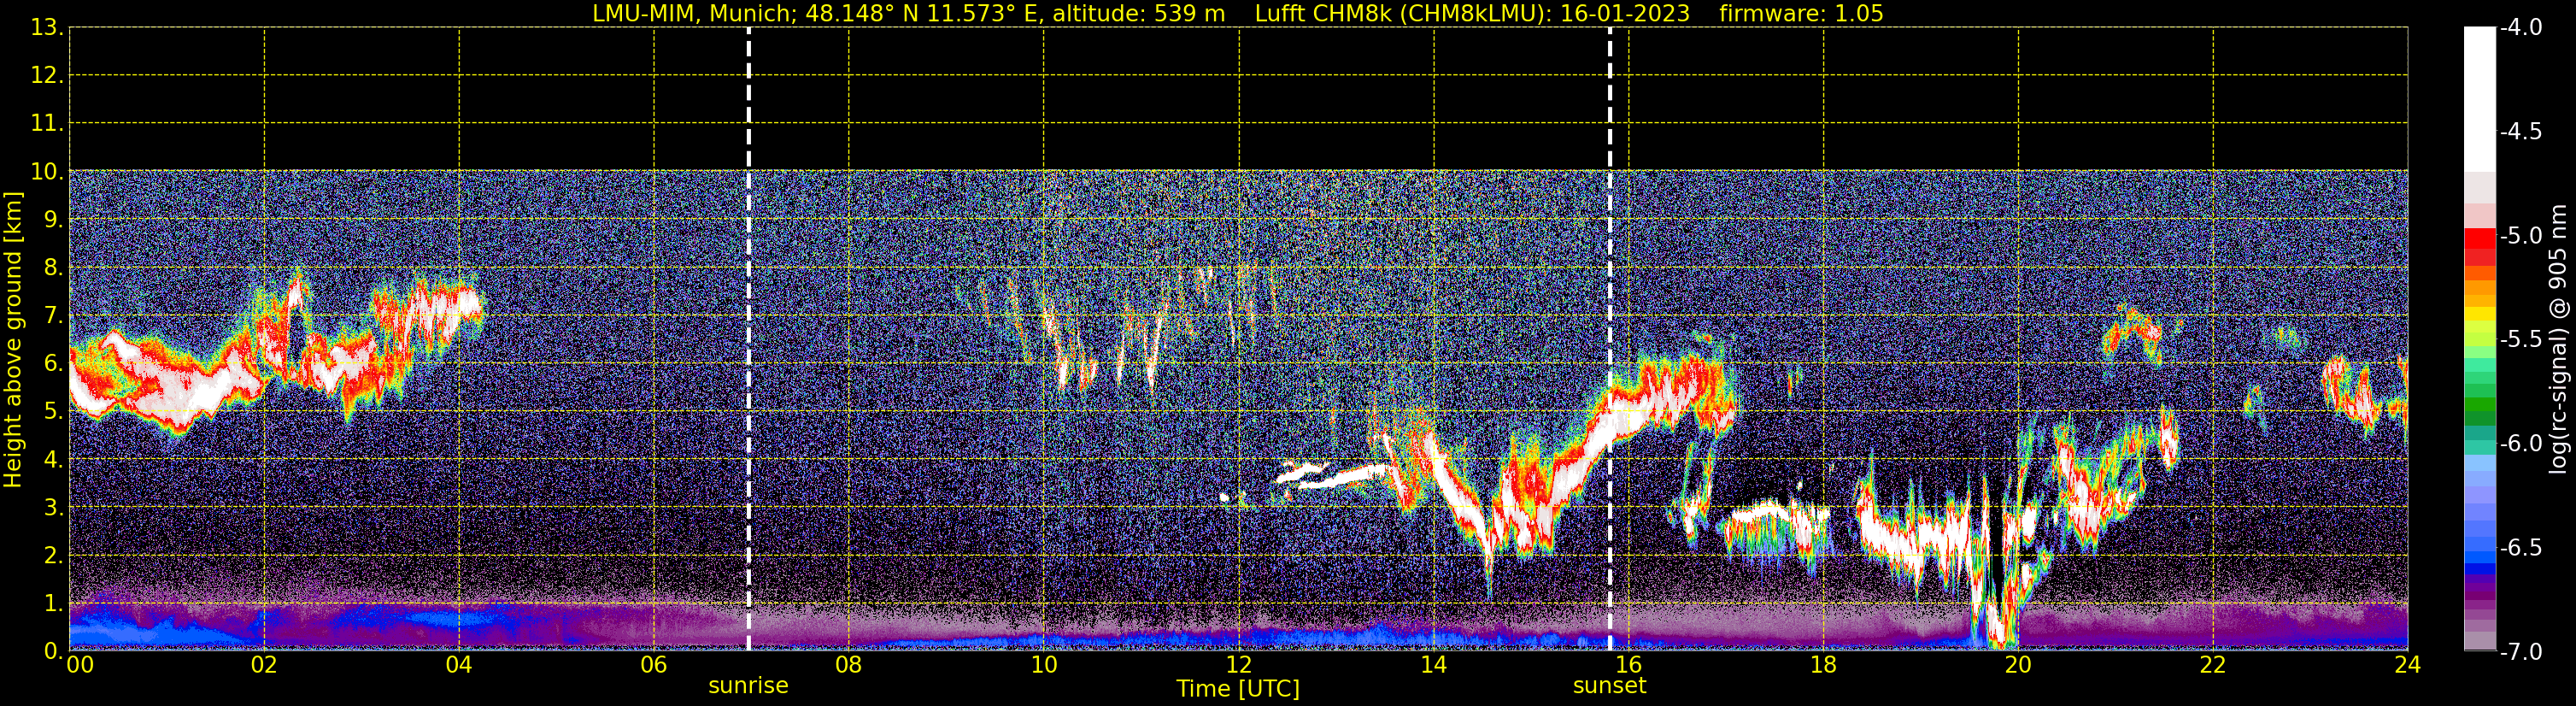Click the y-axis tick label '13.'
The height and width of the screenshot is (706, 2576).
coord(47,28)
